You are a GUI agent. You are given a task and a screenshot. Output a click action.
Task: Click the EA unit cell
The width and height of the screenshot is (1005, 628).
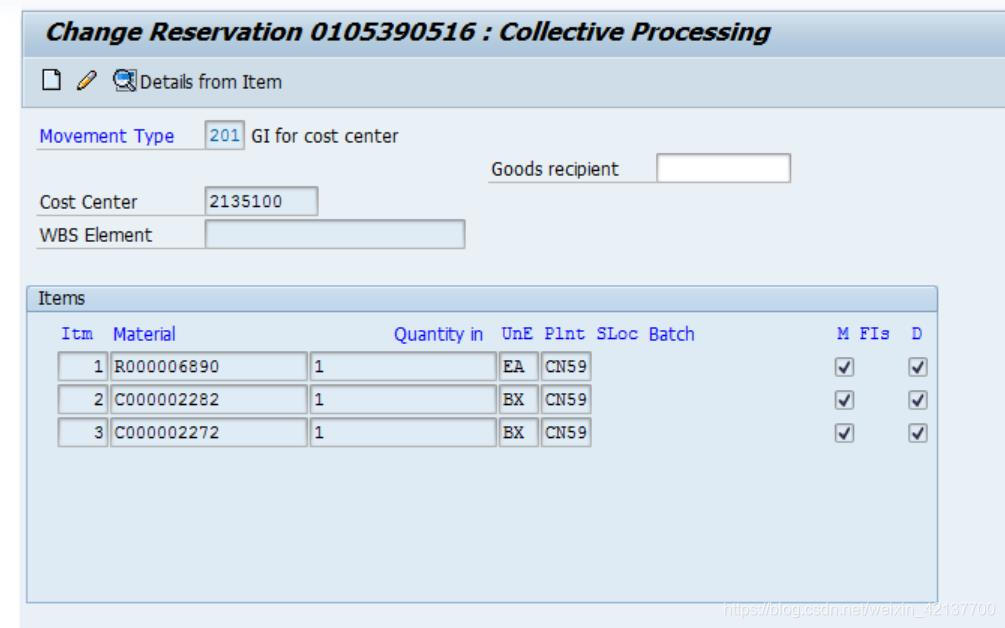point(519,367)
